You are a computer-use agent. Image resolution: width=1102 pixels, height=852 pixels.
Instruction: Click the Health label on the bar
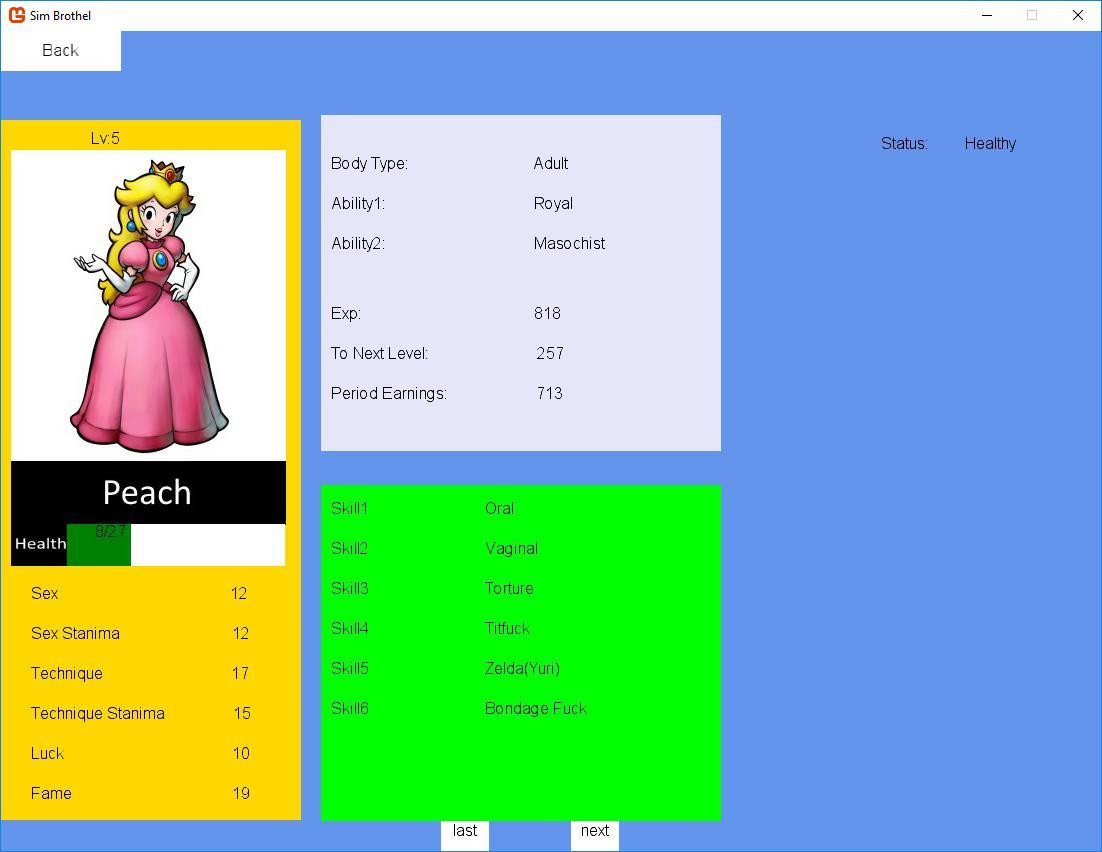40,544
